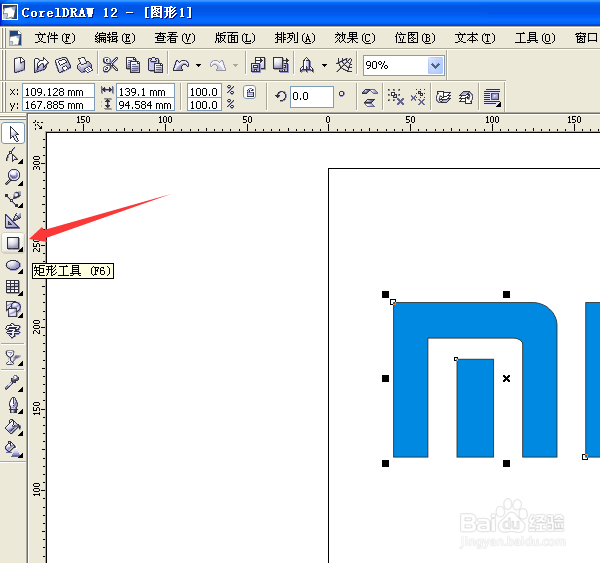
Task: Open the Application launcher dropdown arrow
Action: [x=324, y=65]
